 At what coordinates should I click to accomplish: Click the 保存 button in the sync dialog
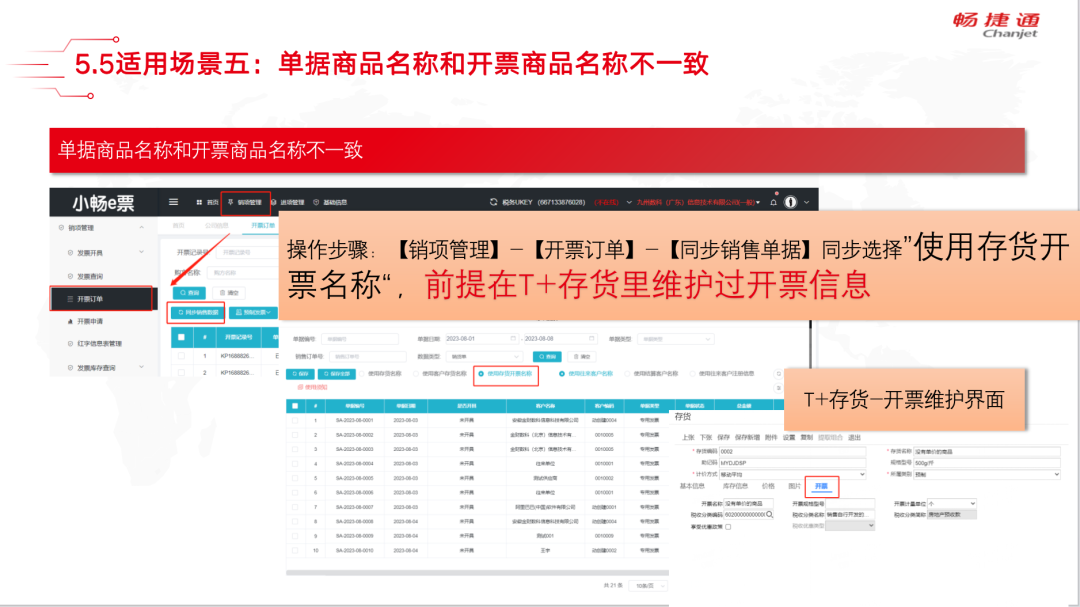tap(300, 374)
